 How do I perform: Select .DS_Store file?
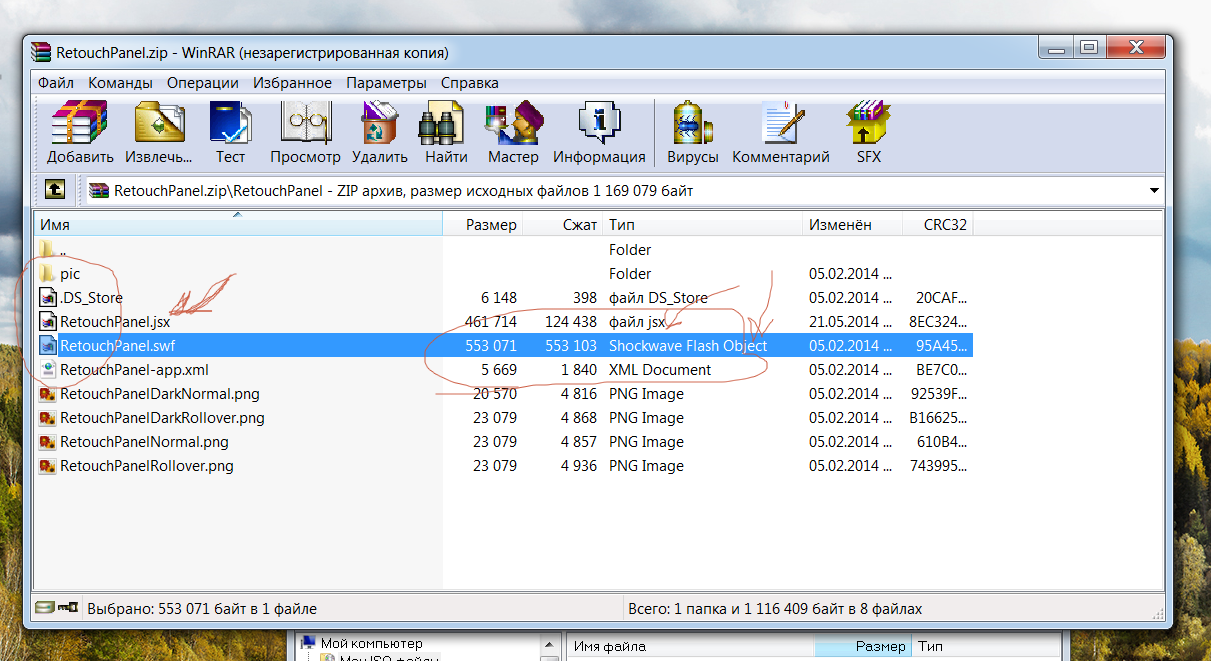point(91,297)
